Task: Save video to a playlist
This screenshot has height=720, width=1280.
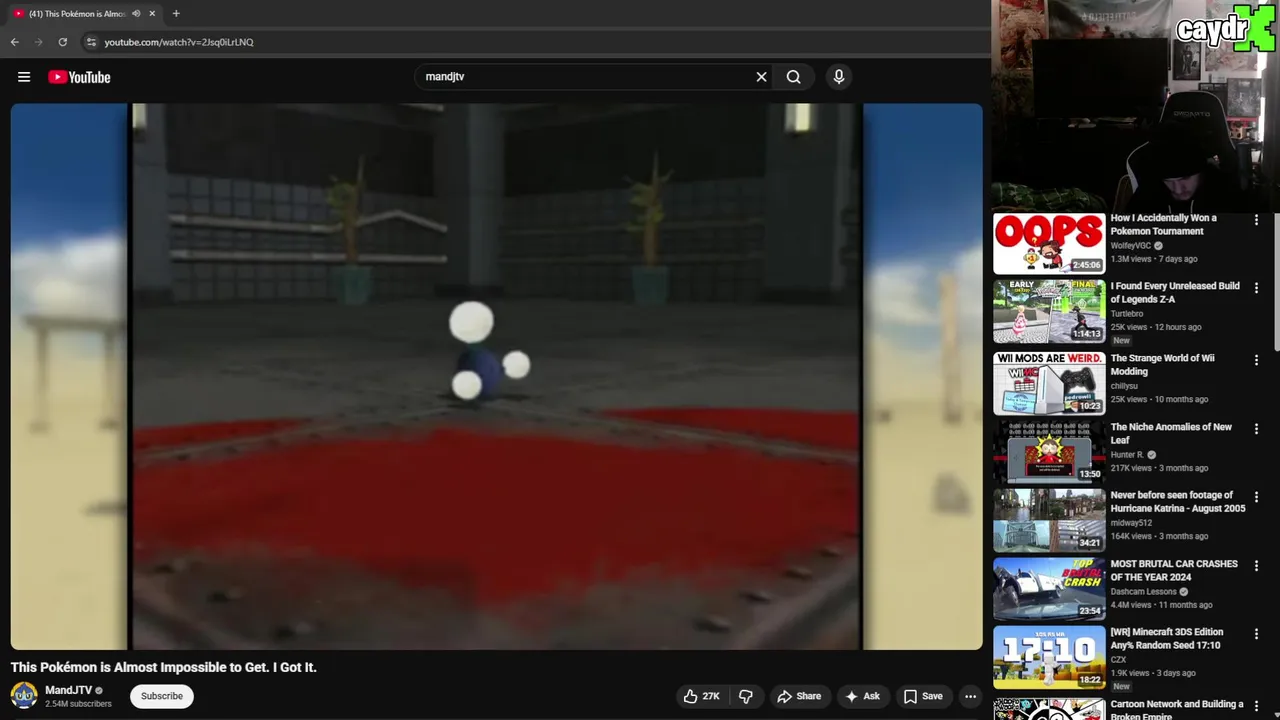Action: (x=923, y=696)
